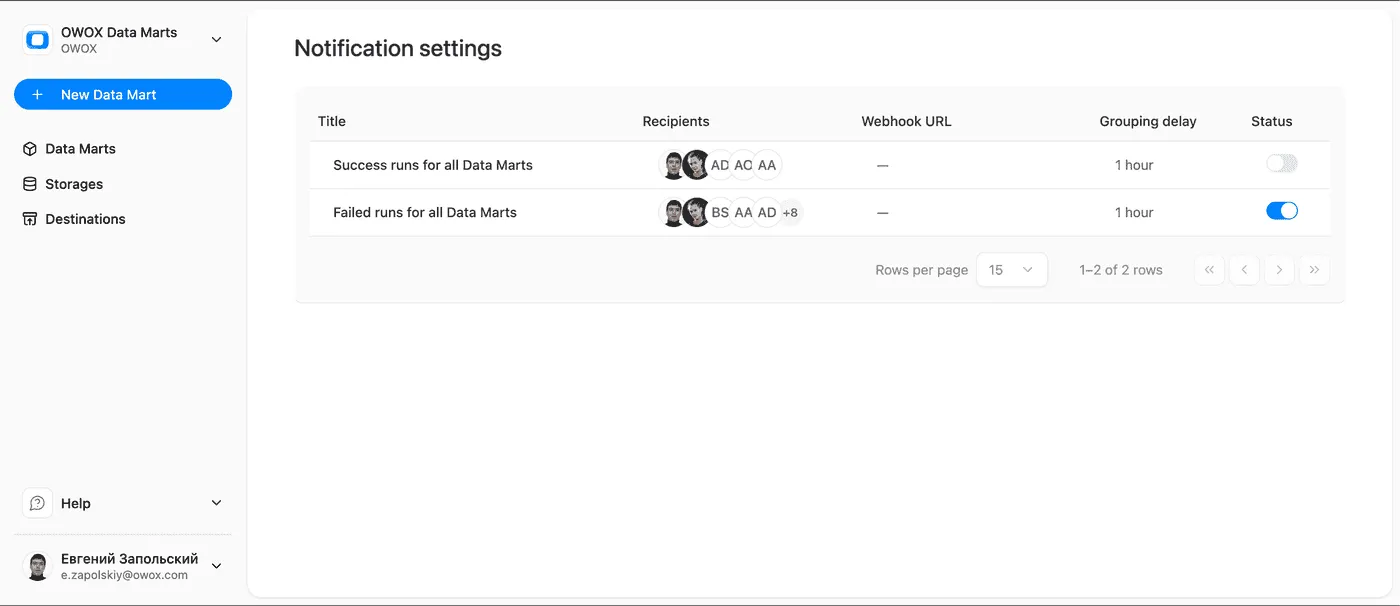Open the Rows per page dropdown
The image size is (1400, 606).
(x=1011, y=269)
